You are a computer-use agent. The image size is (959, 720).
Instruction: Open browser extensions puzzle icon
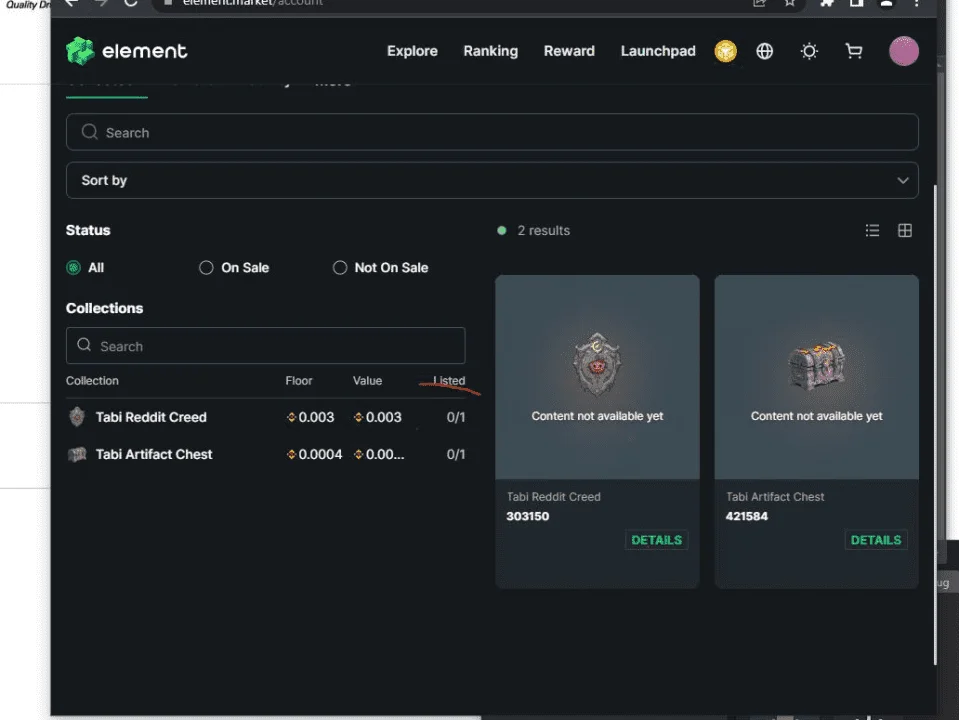827,2
